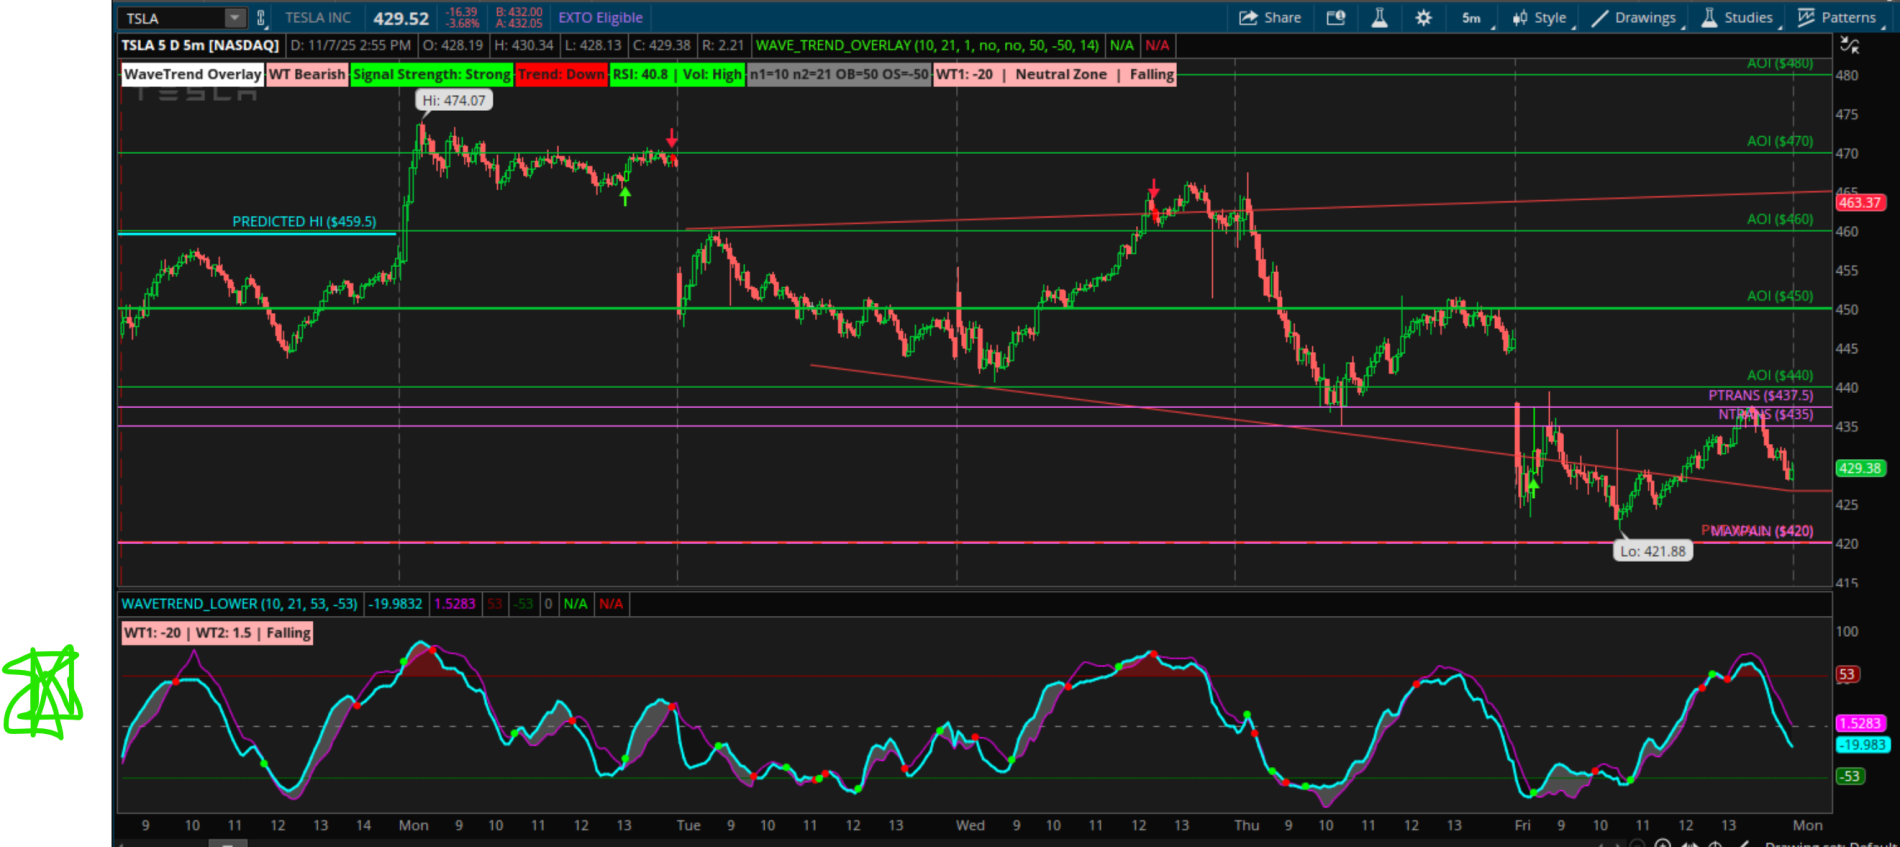1900x847 pixels.
Task: Expand the Style chart type dropdown
Action: click(1541, 18)
